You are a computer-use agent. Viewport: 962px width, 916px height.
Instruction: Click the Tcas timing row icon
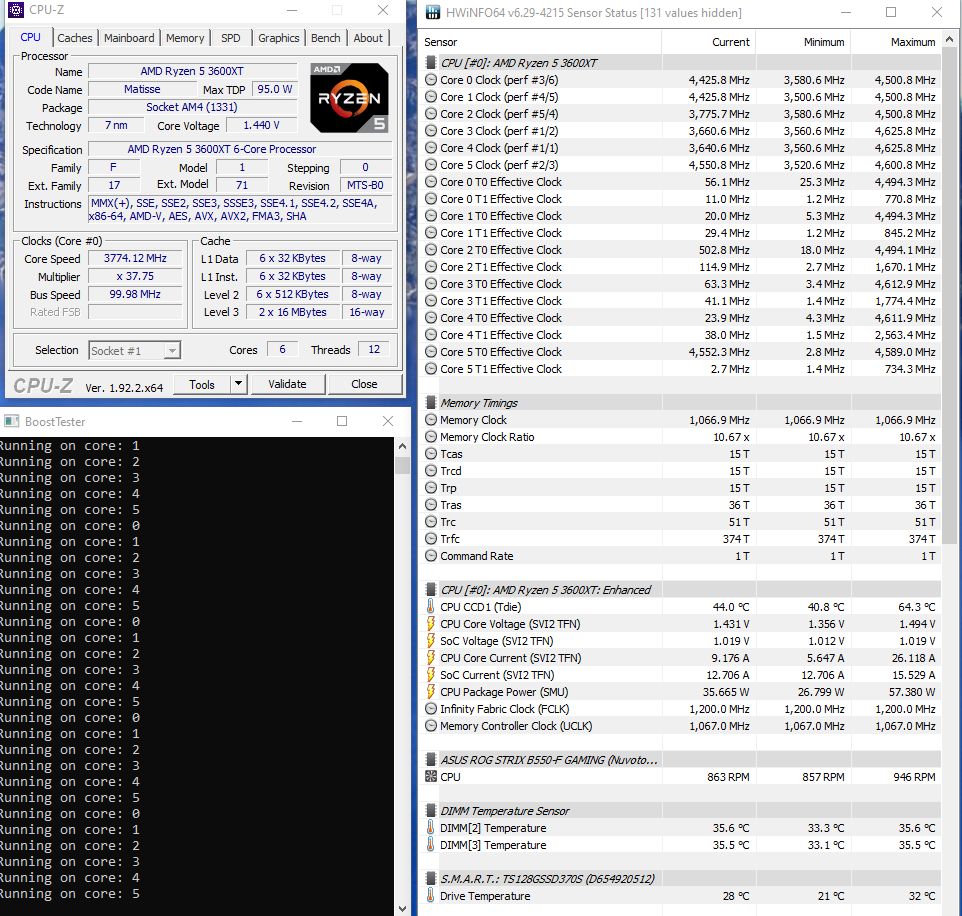pyautogui.click(x=431, y=454)
